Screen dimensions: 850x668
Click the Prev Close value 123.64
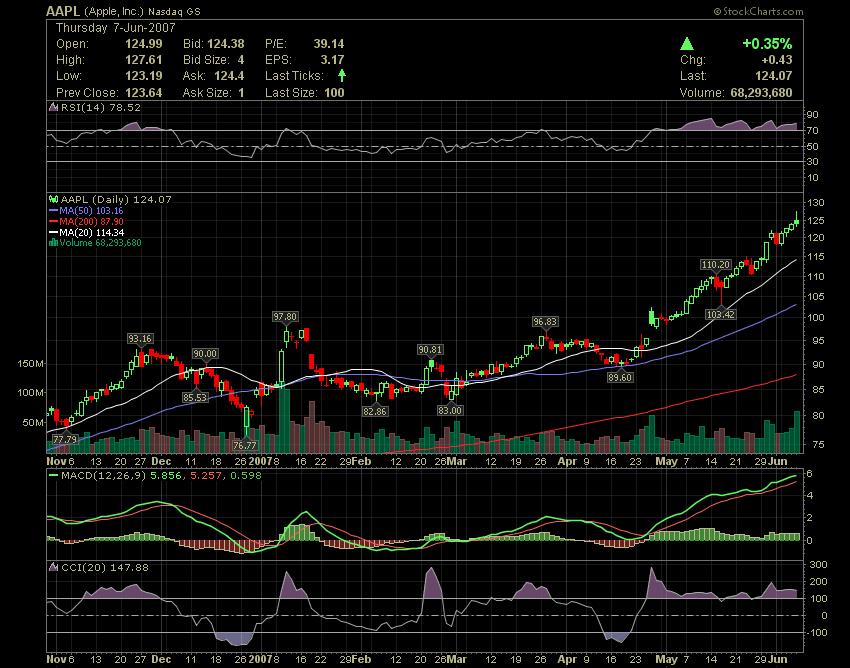click(144, 93)
